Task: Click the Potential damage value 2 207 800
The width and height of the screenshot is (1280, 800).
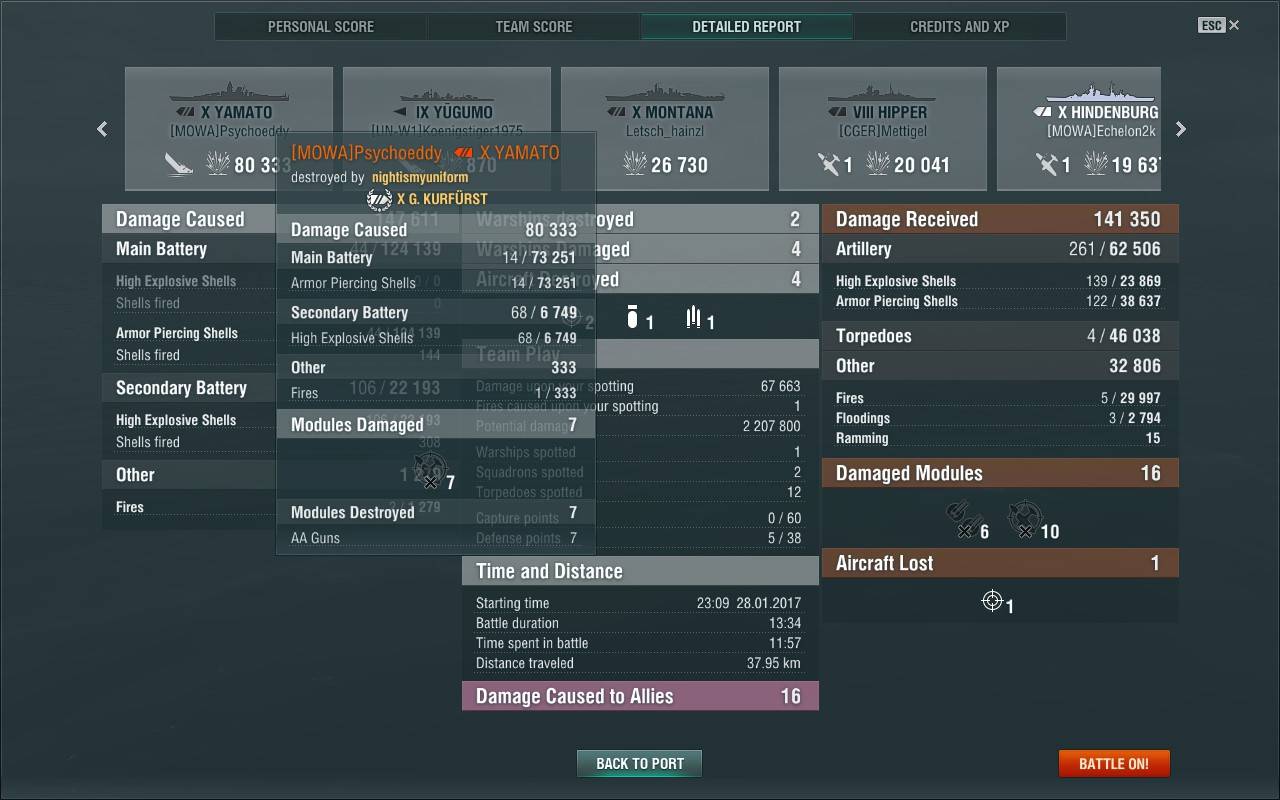Action: (771, 426)
